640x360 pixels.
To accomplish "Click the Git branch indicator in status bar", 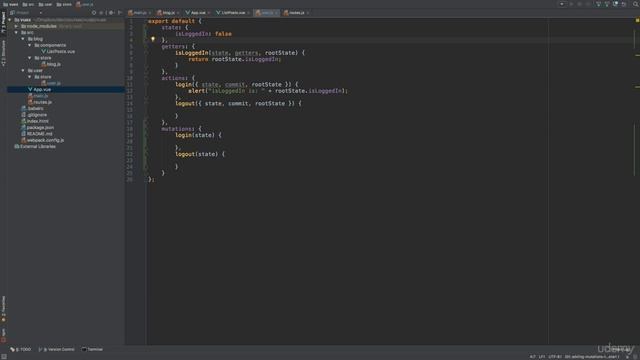I will point(592,357).
